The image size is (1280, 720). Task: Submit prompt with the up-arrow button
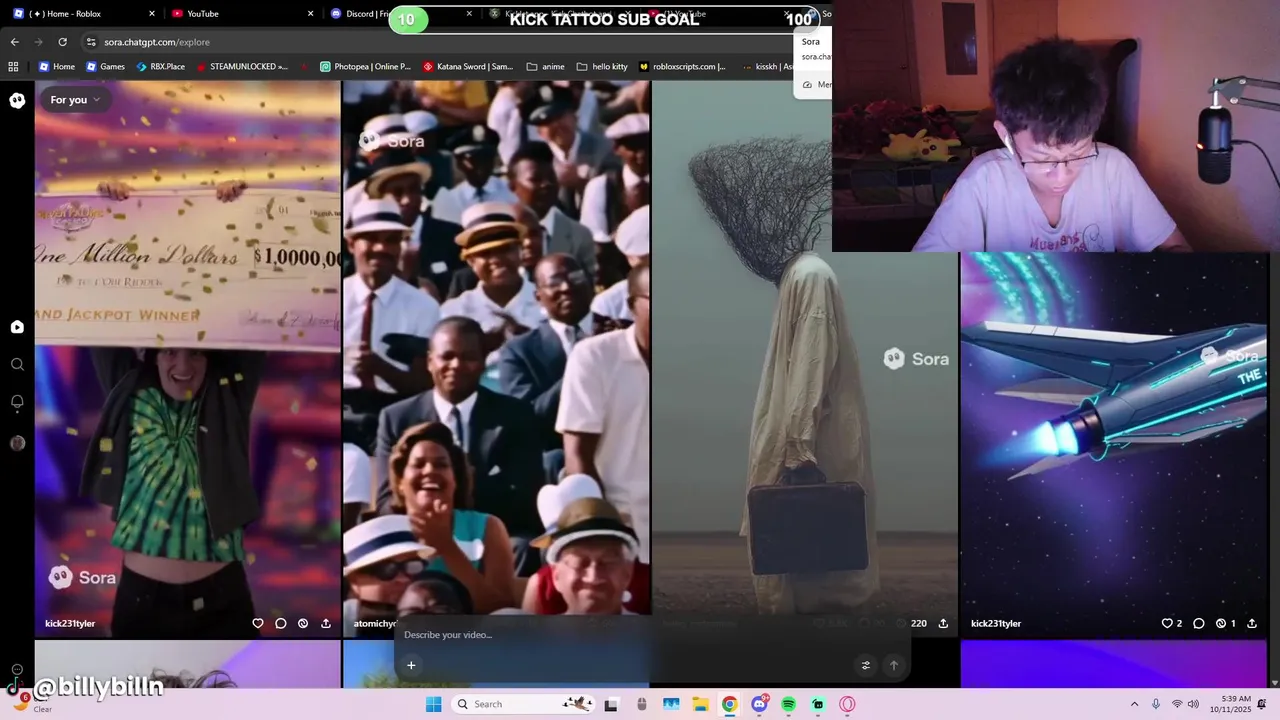point(894,665)
